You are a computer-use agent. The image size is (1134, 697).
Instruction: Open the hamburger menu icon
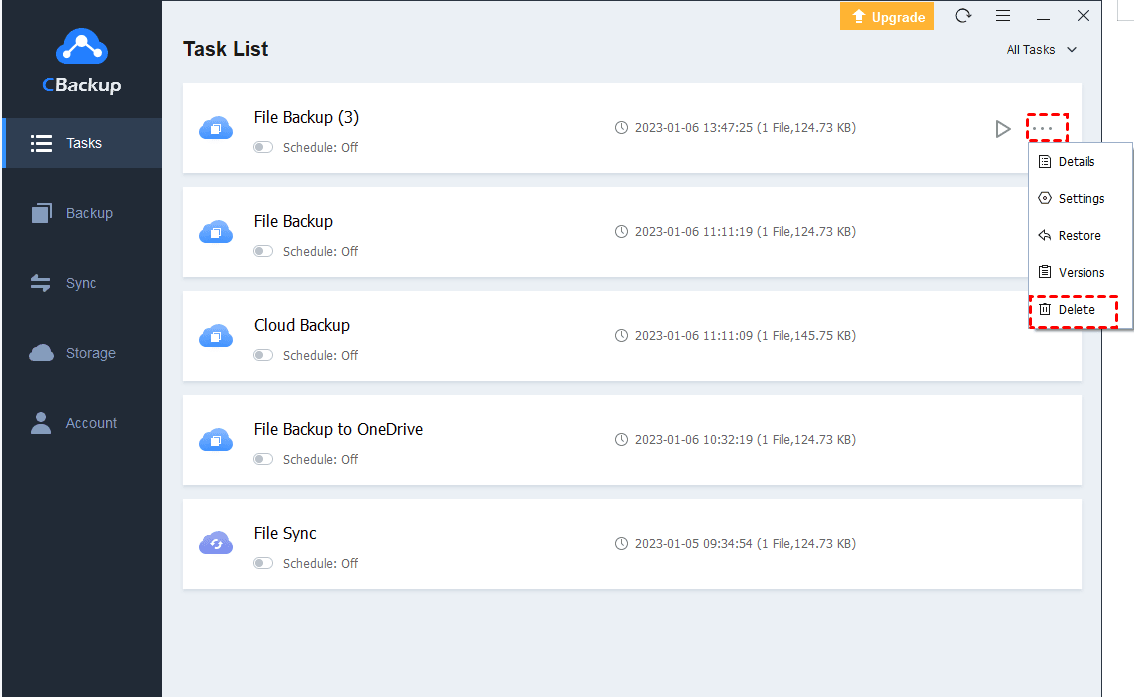1003,16
